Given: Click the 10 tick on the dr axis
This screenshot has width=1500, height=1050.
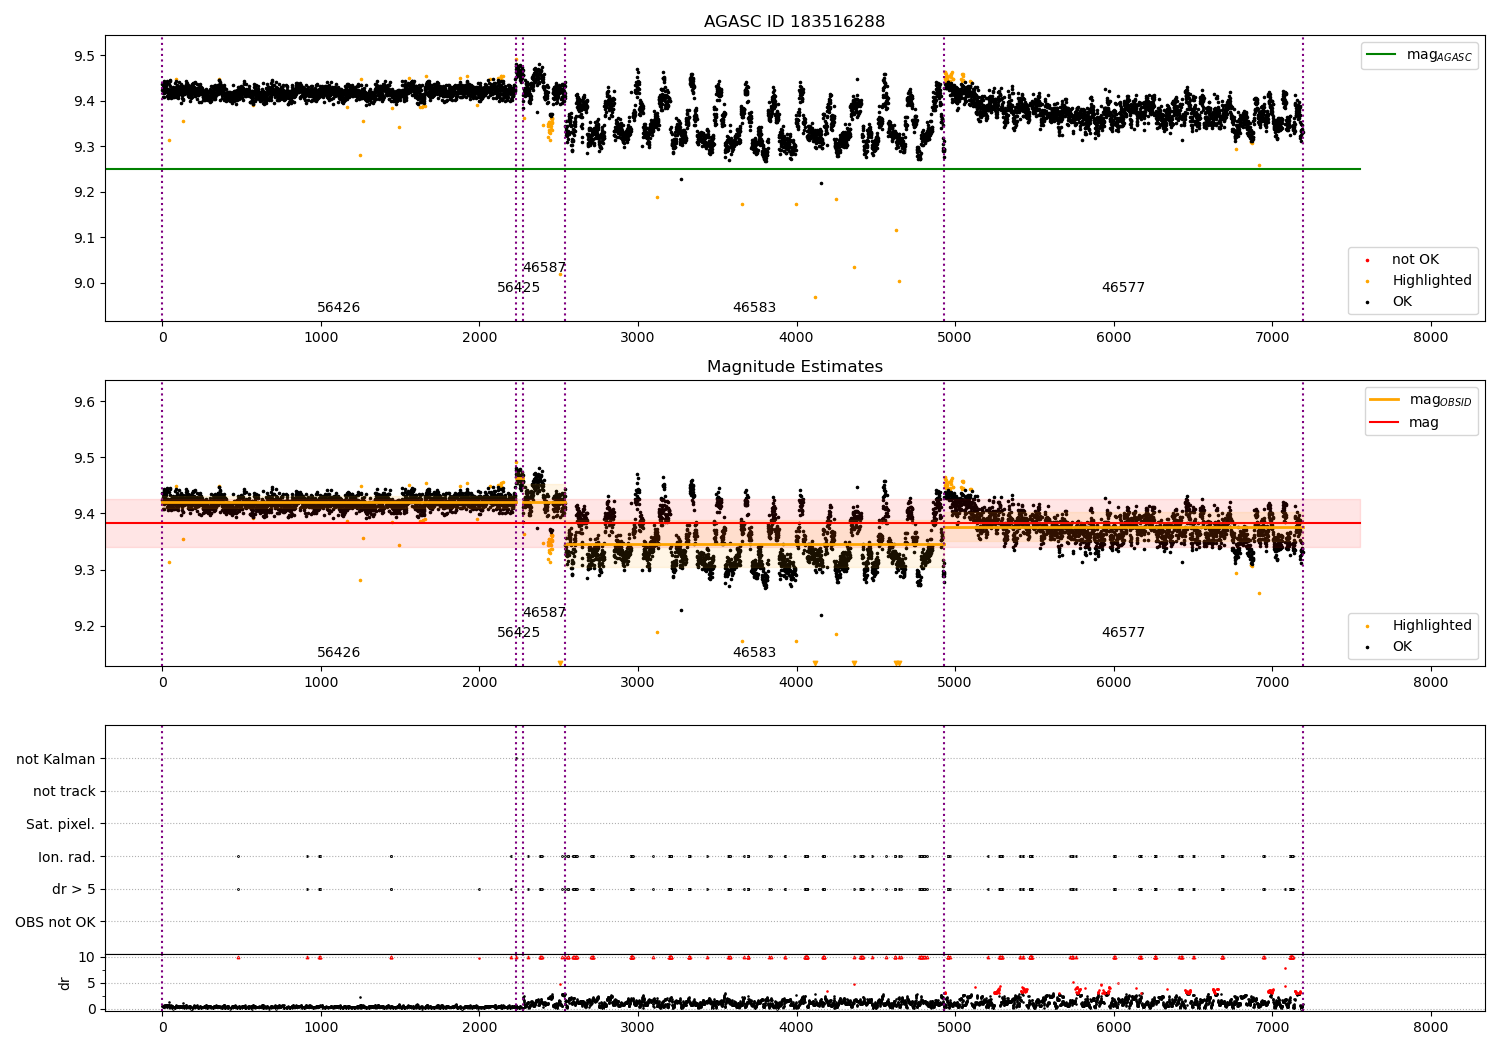Looking at the screenshot, I should point(87,957).
